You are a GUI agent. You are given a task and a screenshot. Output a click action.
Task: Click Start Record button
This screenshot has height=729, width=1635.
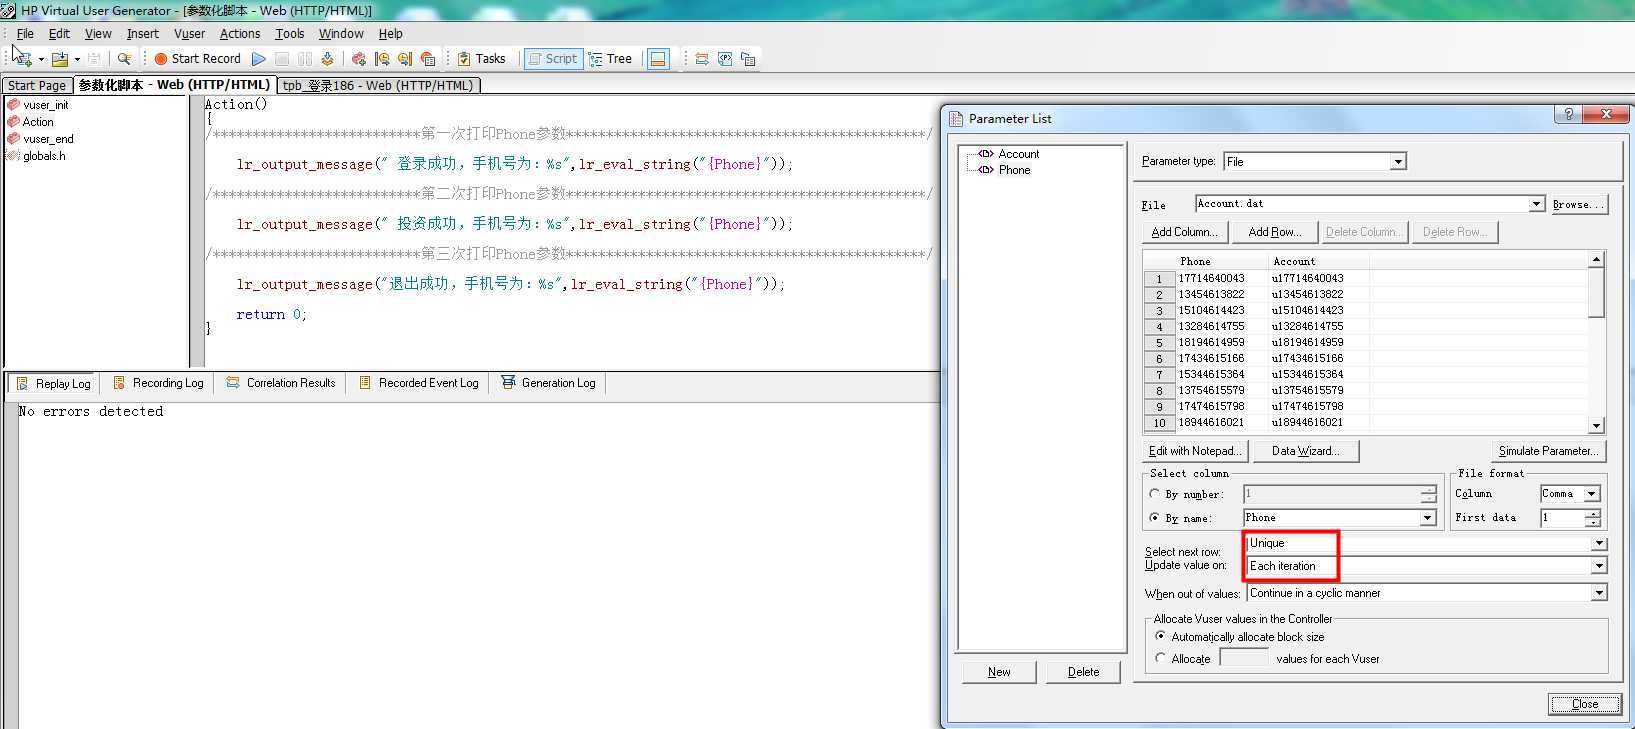pos(197,59)
